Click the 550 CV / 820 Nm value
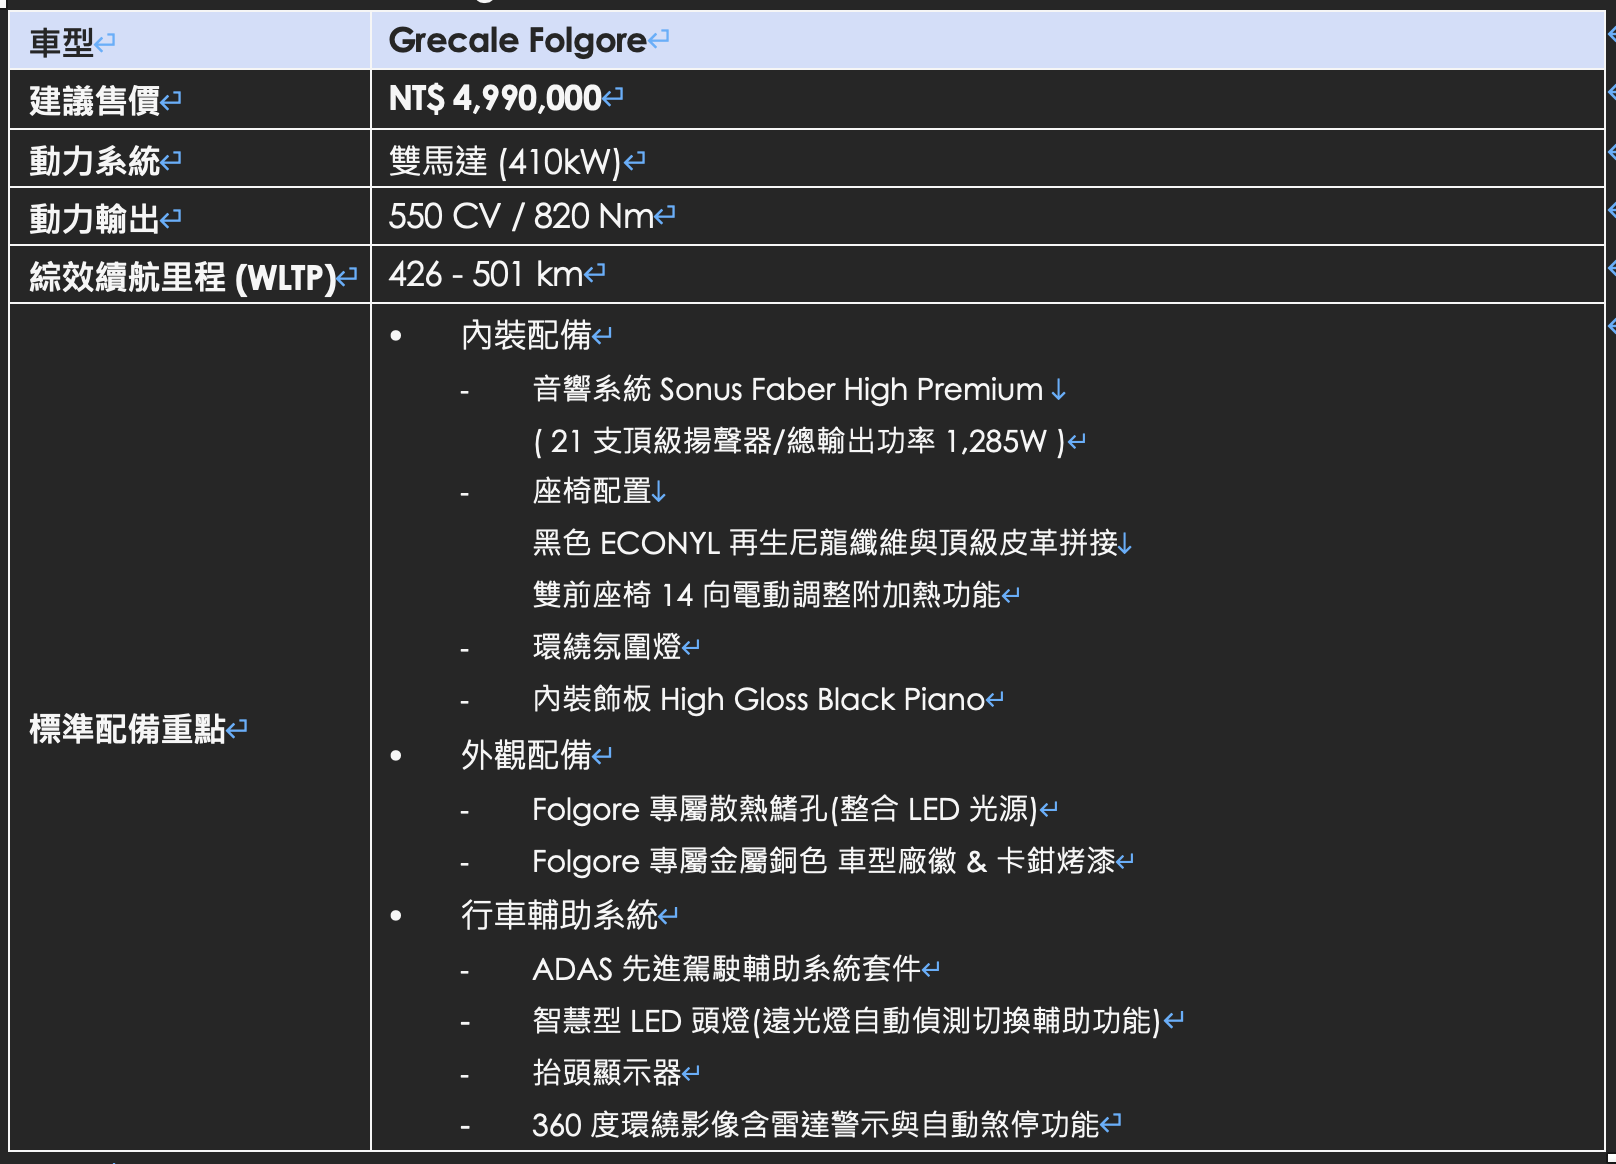This screenshot has height=1164, width=1616. click(x=520, y=217)
